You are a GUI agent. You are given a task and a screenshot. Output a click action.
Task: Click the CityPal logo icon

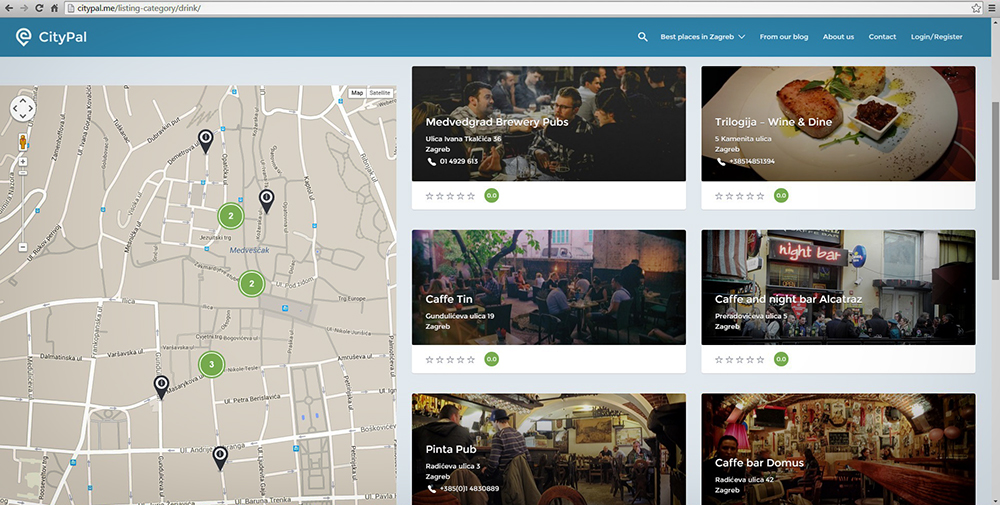pos(24,37)
